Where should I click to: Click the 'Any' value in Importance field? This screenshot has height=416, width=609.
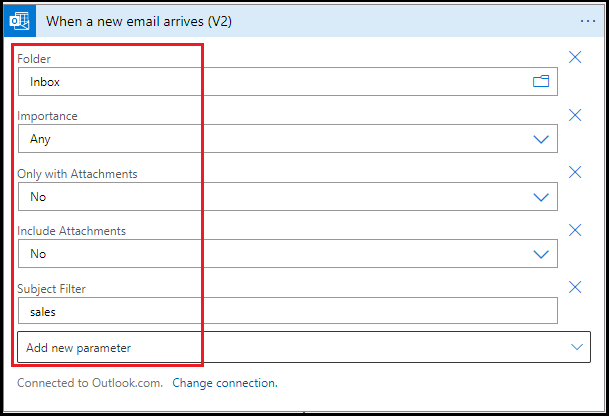click(x=40, y=139)
